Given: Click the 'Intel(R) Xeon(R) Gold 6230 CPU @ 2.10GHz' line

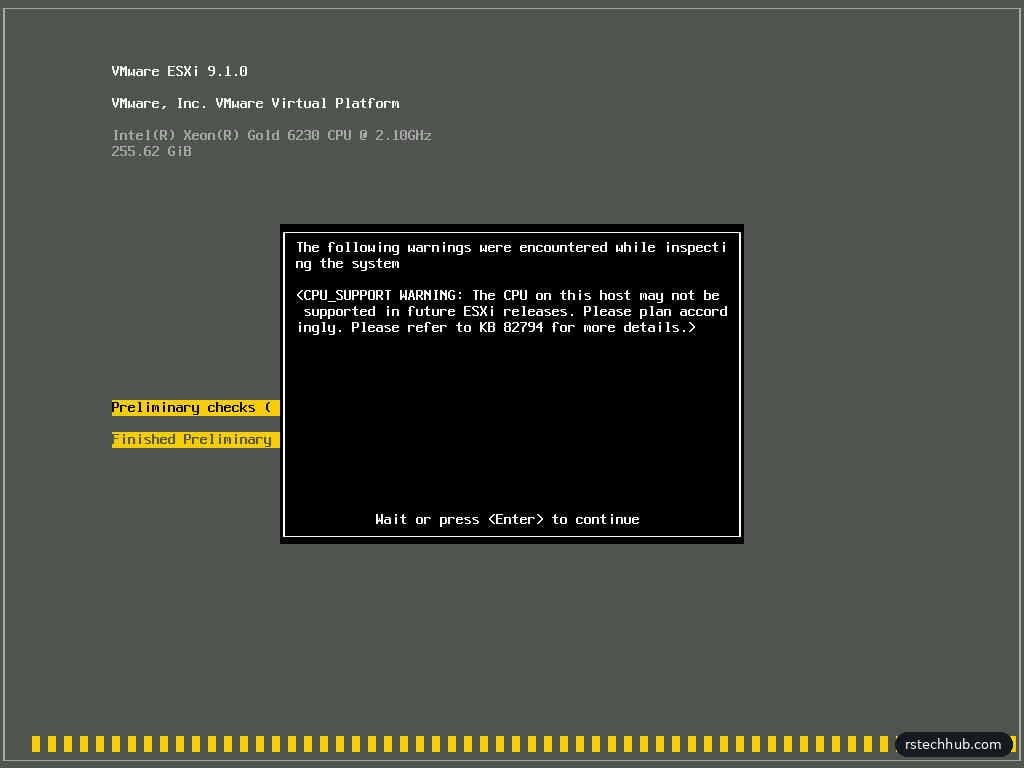Looking at the screenshot, I should point(272,135).
